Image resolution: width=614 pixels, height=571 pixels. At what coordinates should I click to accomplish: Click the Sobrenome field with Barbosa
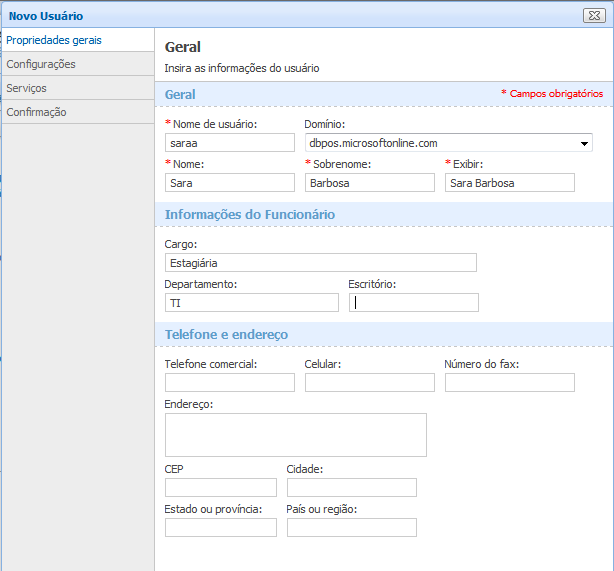pos(369,182)
